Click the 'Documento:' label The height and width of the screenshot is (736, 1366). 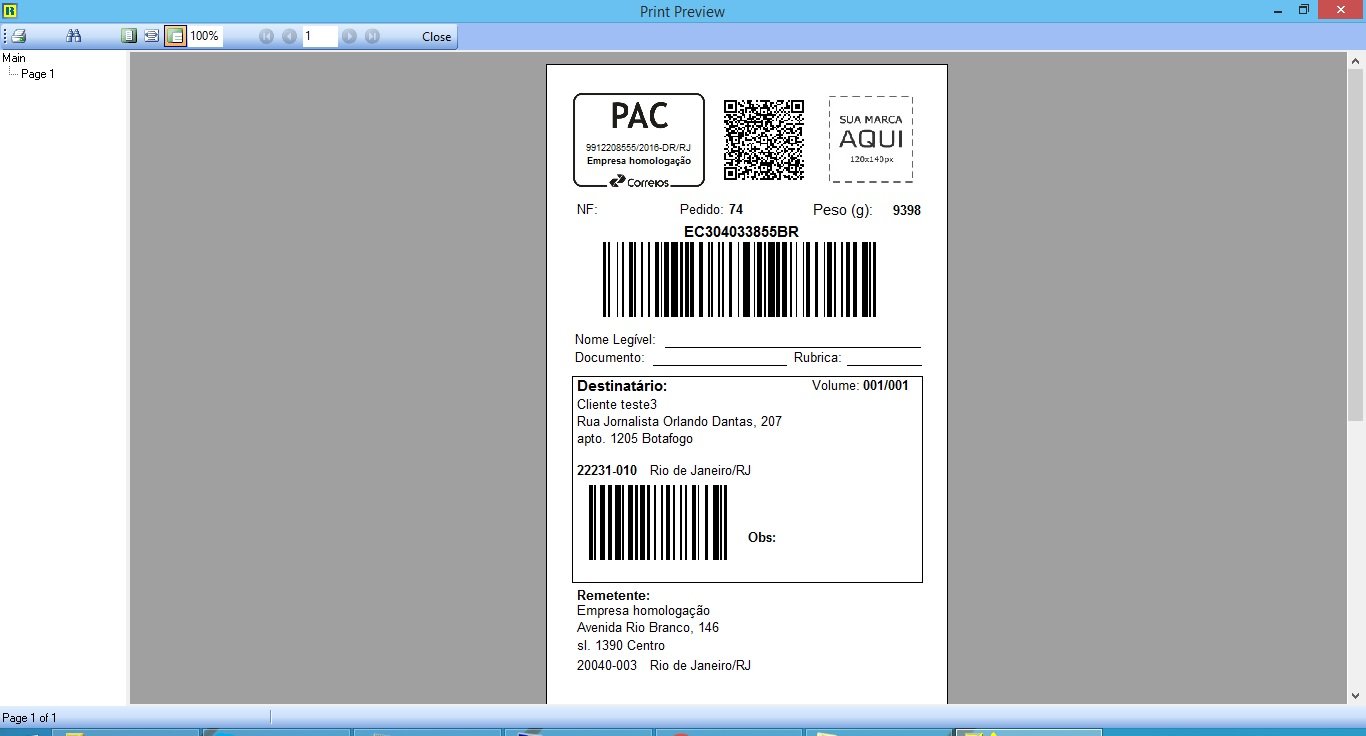(x=610, y=358)
